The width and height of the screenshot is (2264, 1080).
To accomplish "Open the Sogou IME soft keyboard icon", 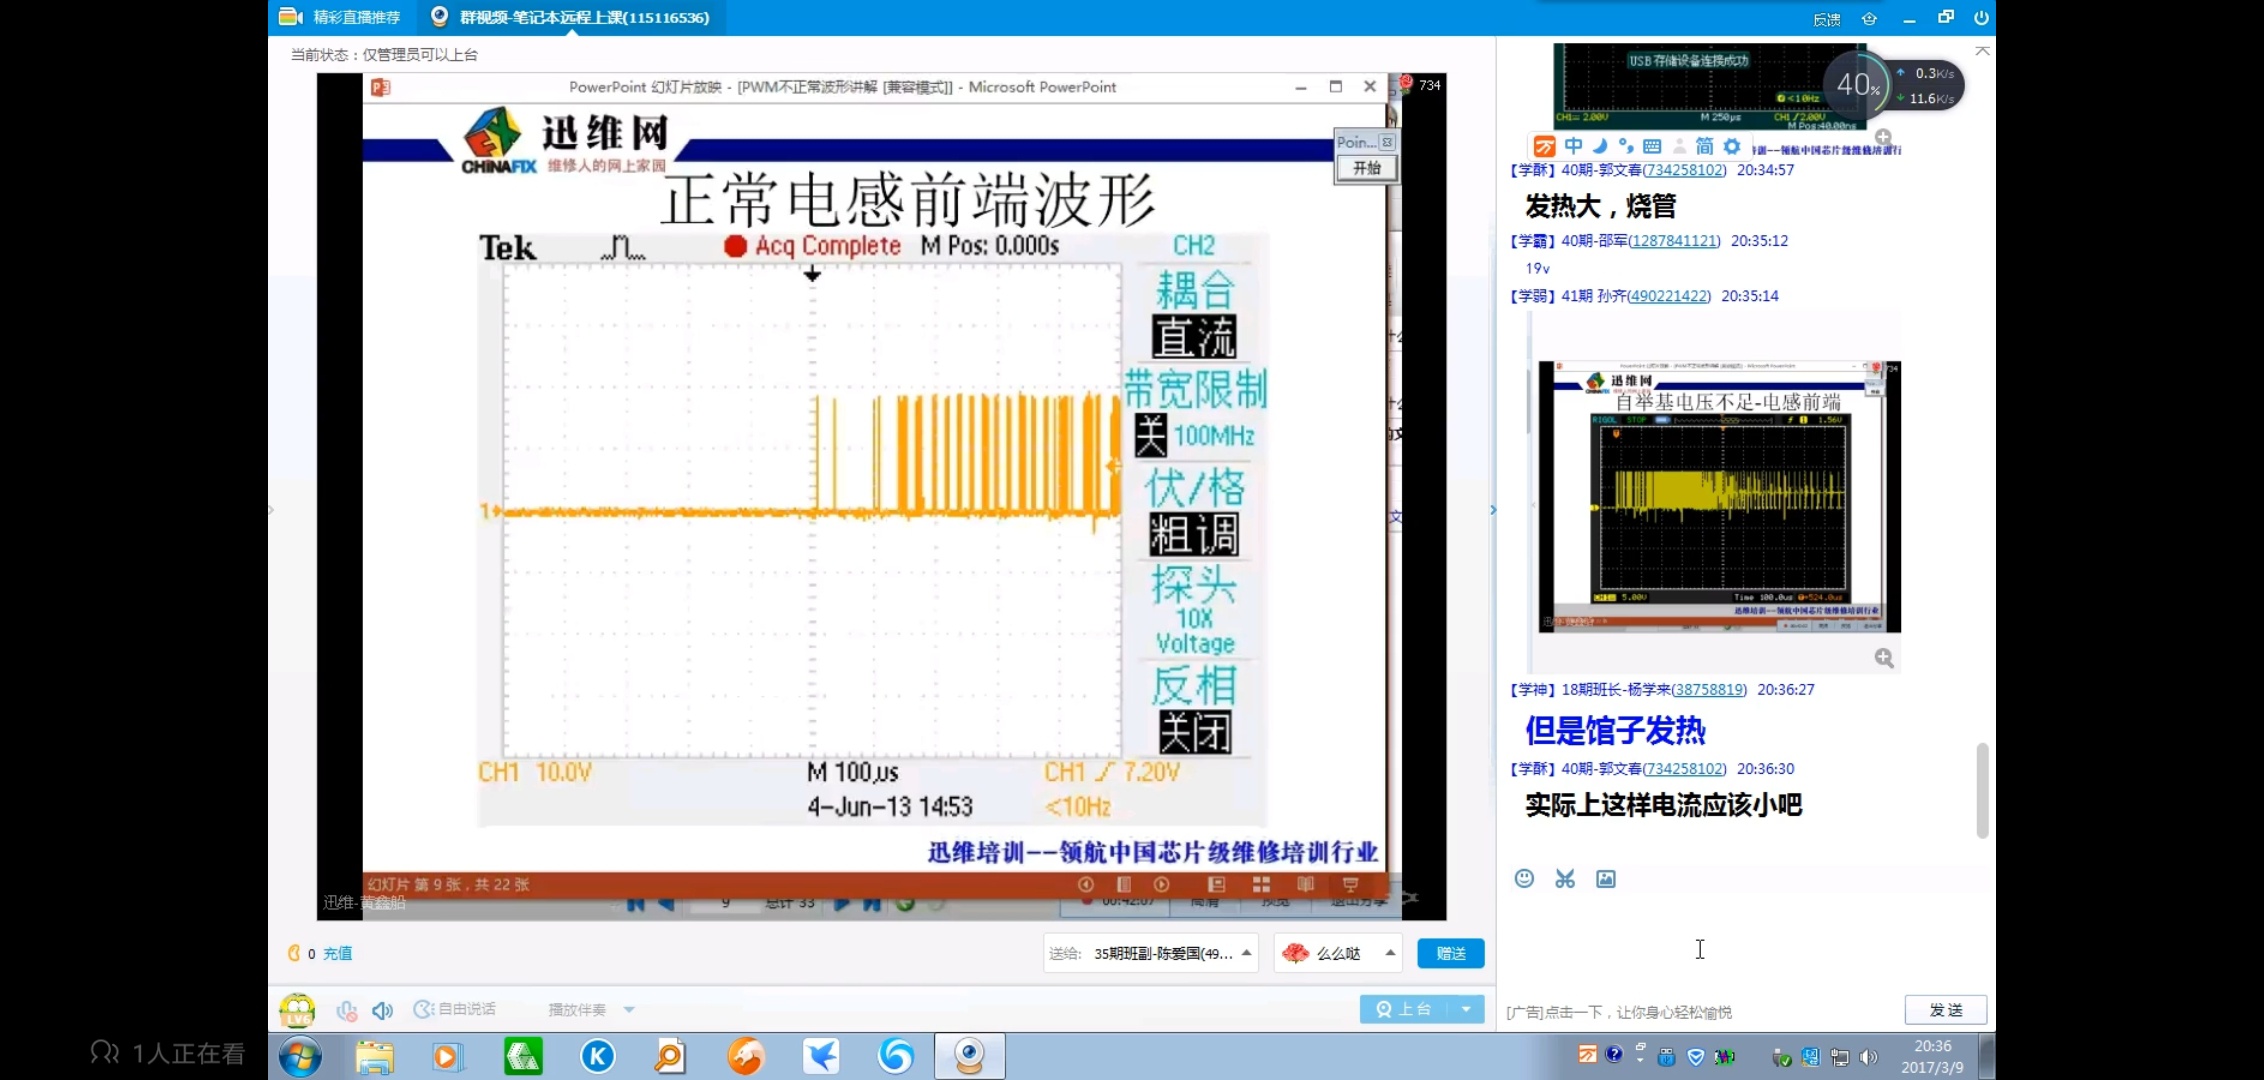I will click(1652, 146).
